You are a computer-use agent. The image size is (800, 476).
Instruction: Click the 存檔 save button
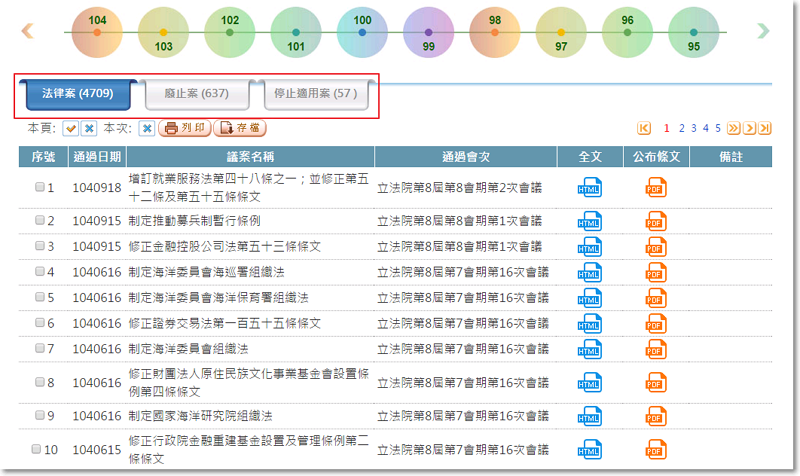pos(240,128)
